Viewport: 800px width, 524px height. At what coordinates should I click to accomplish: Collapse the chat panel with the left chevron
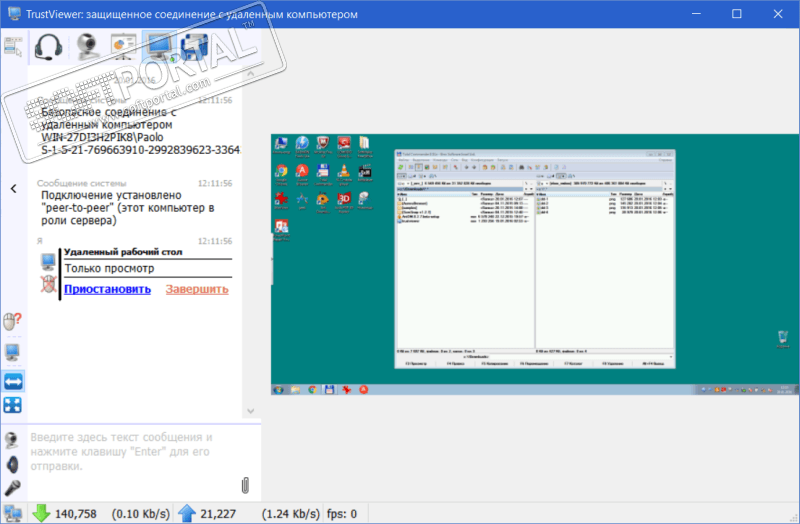click(14, 189)
